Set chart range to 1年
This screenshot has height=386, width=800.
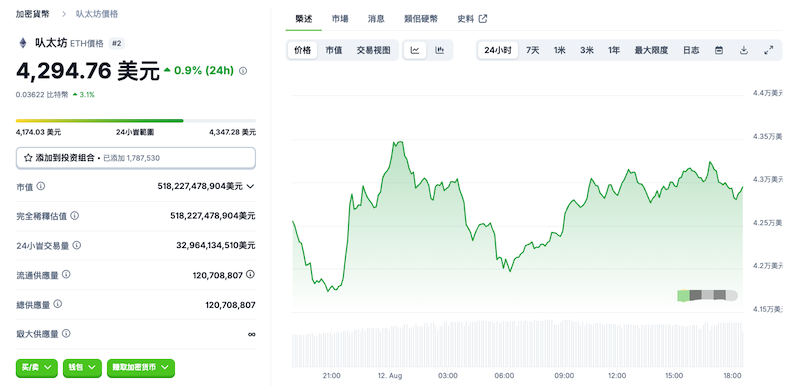click(x=614, y=50)
